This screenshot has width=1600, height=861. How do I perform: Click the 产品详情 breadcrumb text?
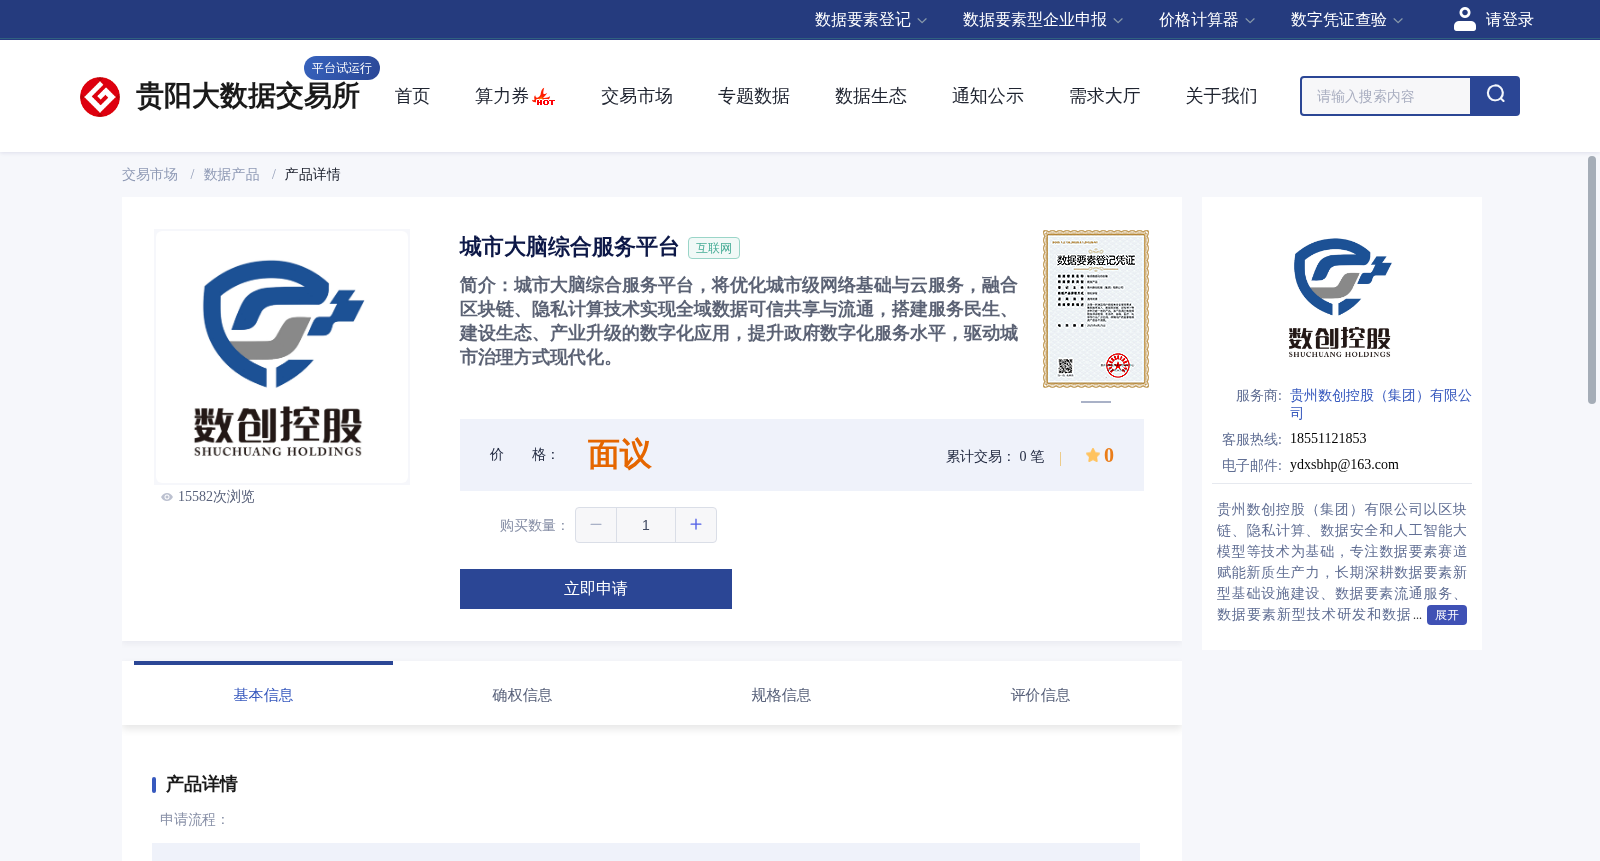point(313,175)
